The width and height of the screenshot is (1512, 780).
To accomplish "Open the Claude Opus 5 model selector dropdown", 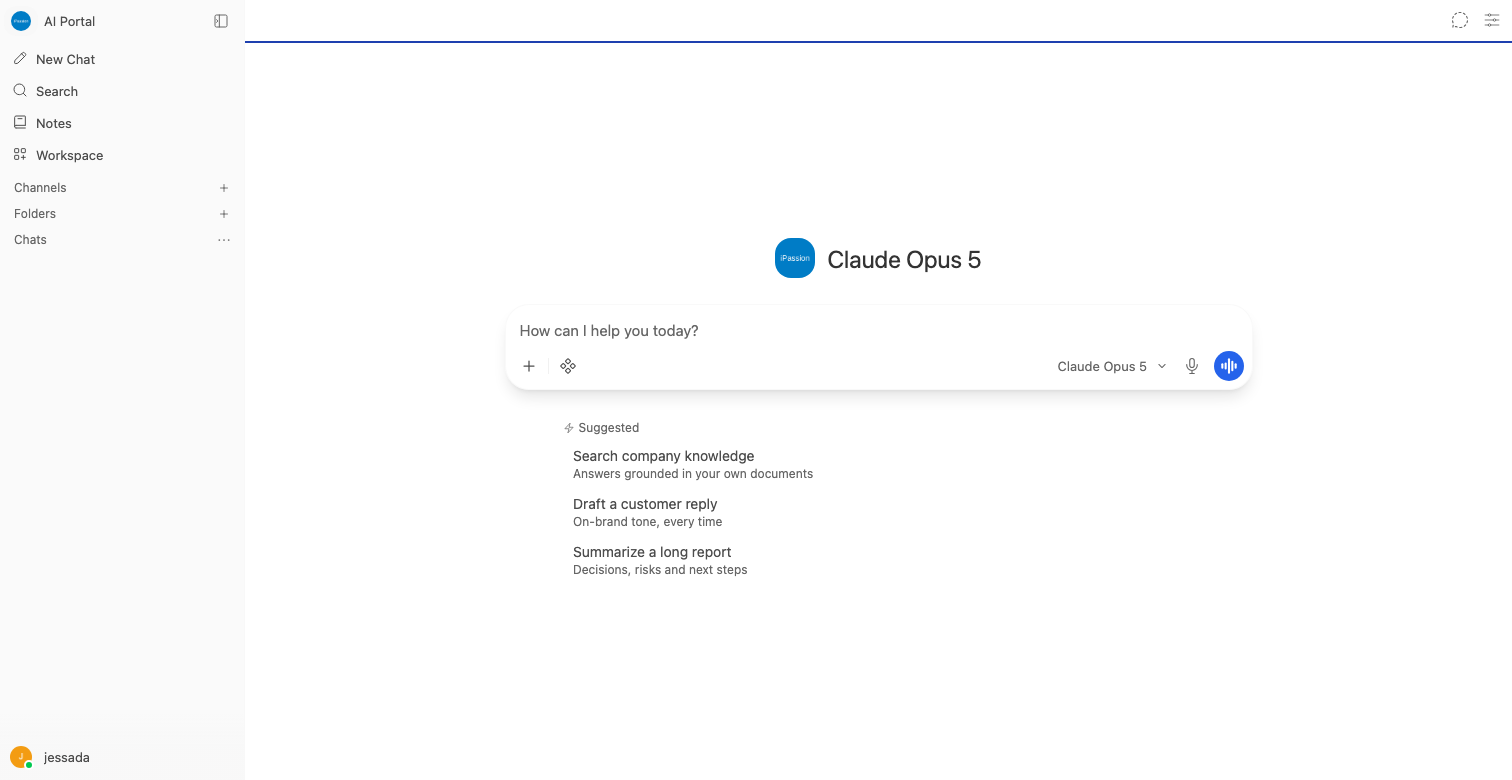I will (x=1112, y=366).
